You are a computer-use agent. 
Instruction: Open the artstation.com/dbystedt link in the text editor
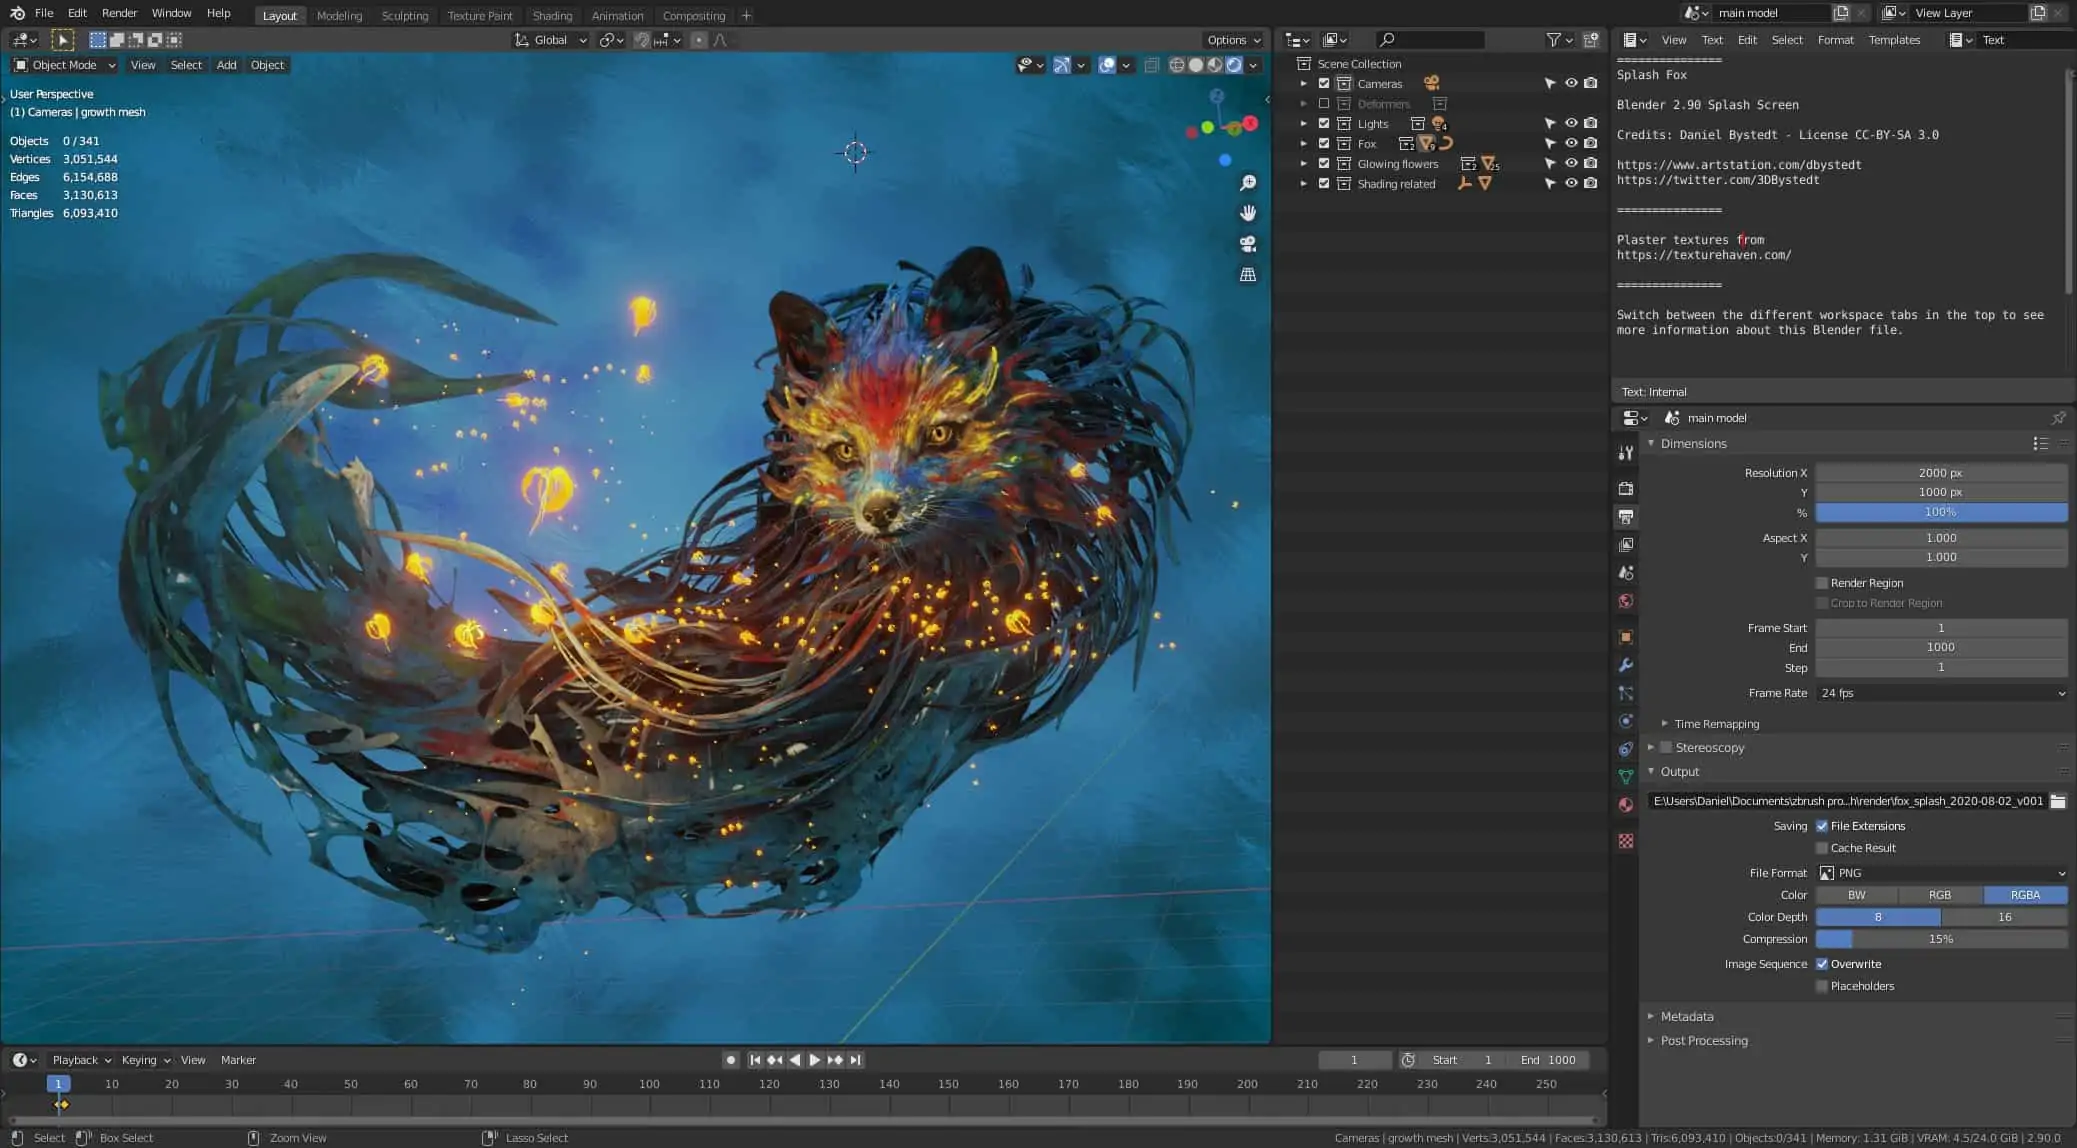coord(1739,163)
